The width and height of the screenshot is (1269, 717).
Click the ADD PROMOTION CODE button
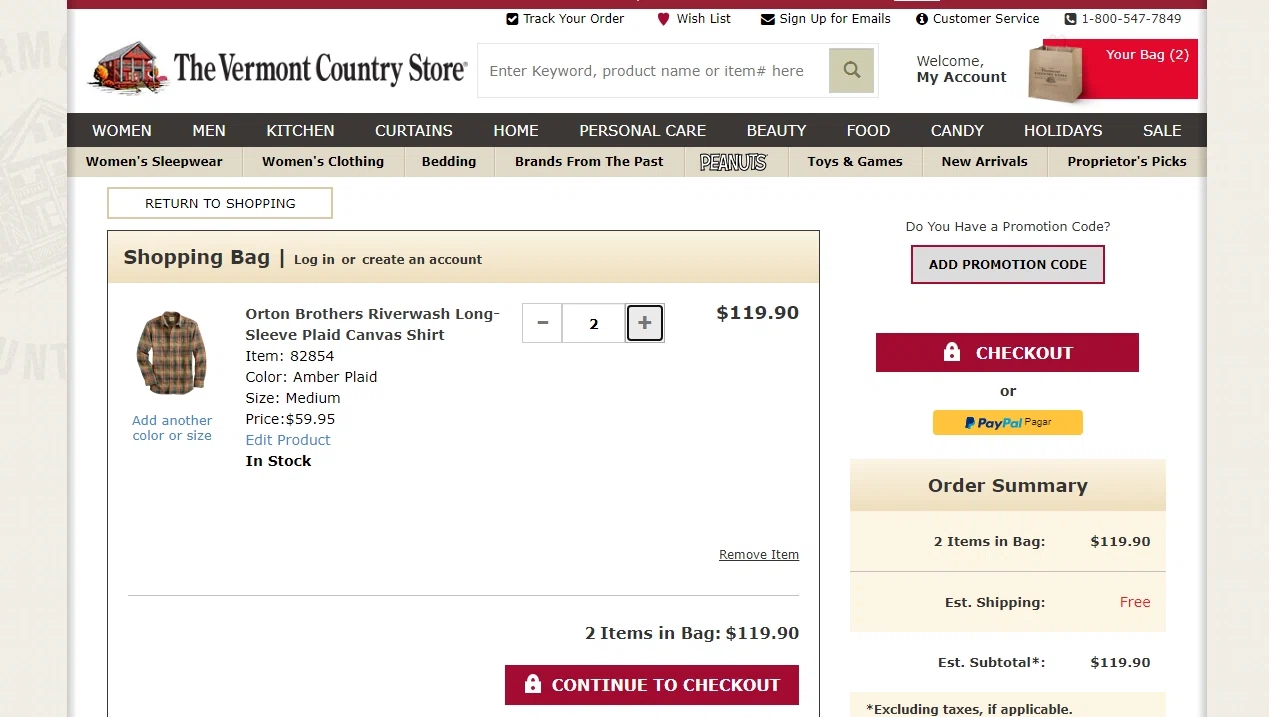(1008, 265)
